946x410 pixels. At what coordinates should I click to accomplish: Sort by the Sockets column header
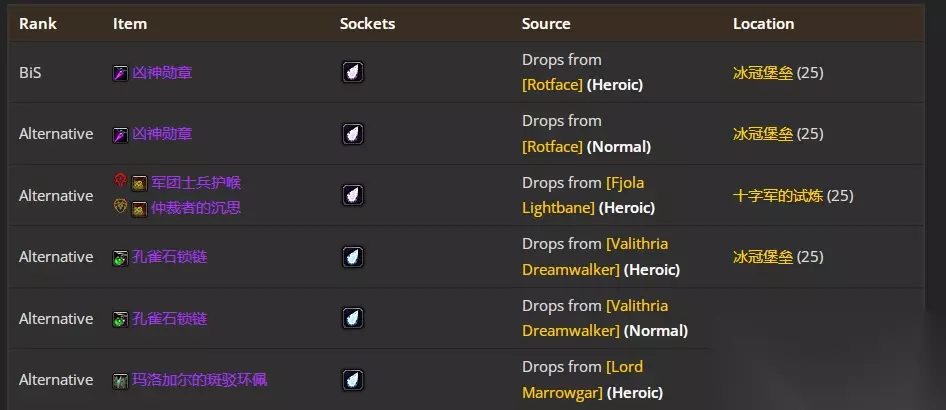click(367, 24)
